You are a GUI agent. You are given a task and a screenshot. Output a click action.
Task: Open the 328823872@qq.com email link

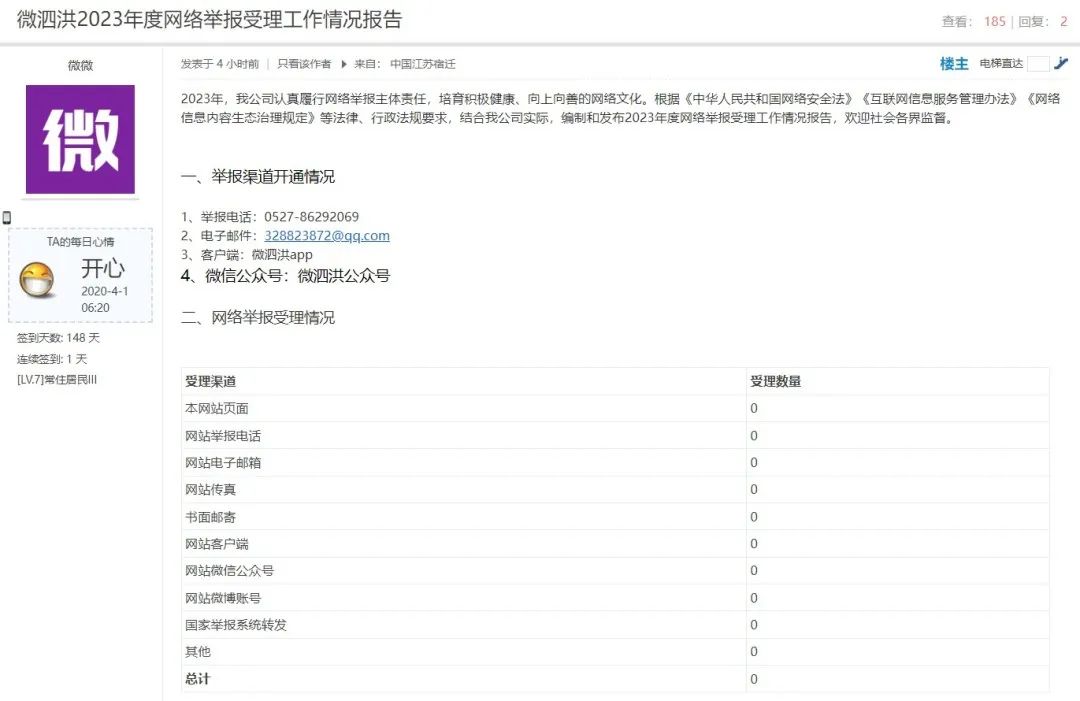click(326, 236)
